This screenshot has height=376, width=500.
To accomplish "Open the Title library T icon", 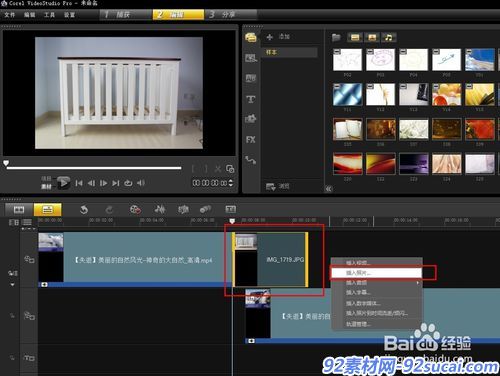I will [251, 99].
